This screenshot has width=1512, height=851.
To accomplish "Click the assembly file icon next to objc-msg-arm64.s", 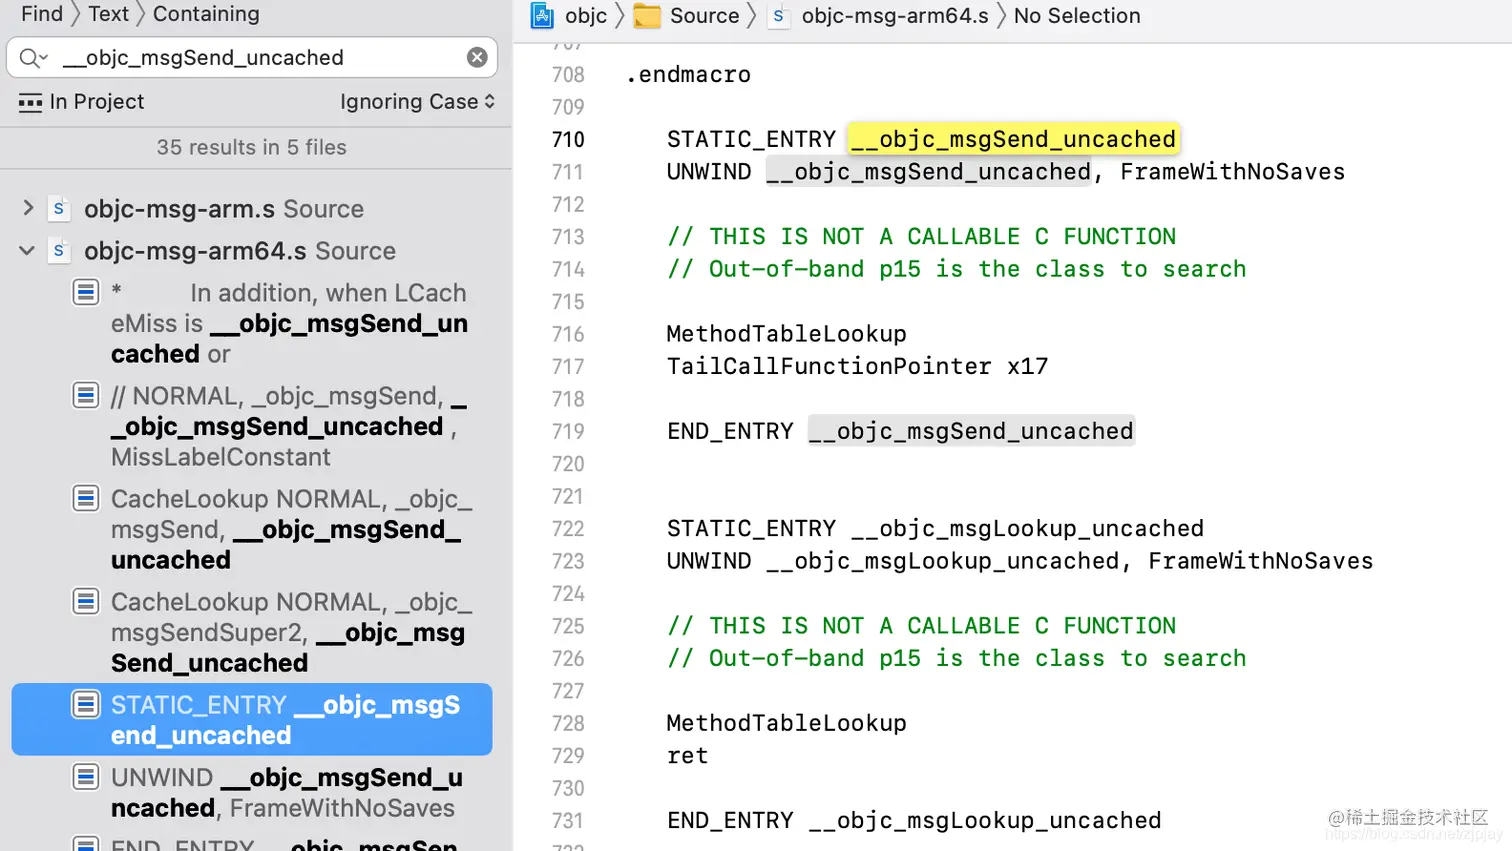I will [x=780, y=16].
